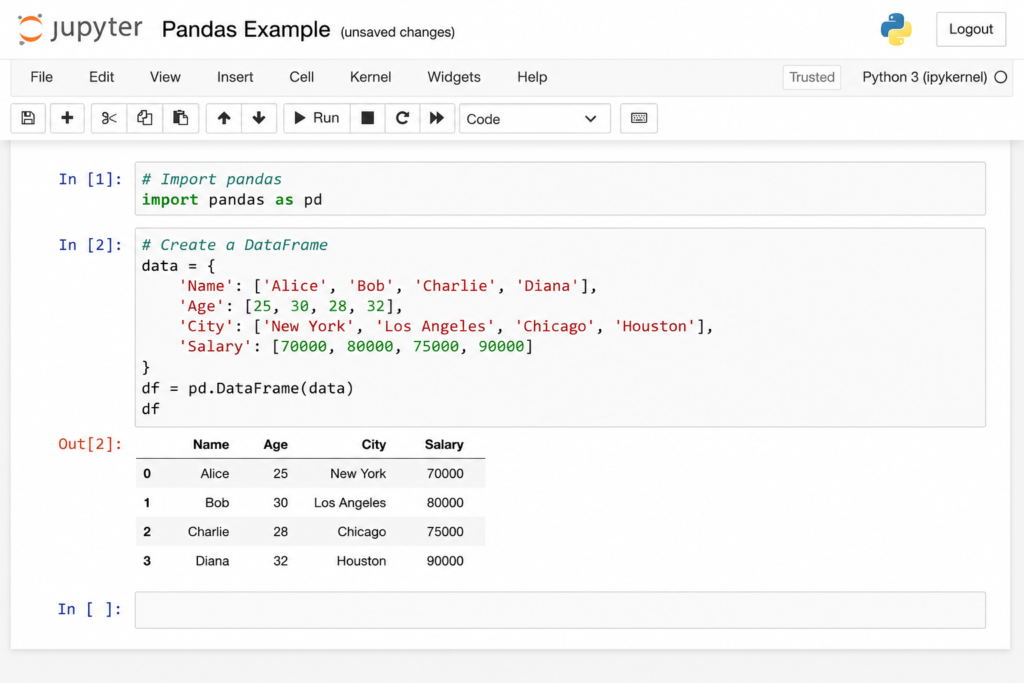Open the View menu
The width and height of the screenshot is (1024, 683).
coord(165,77)
